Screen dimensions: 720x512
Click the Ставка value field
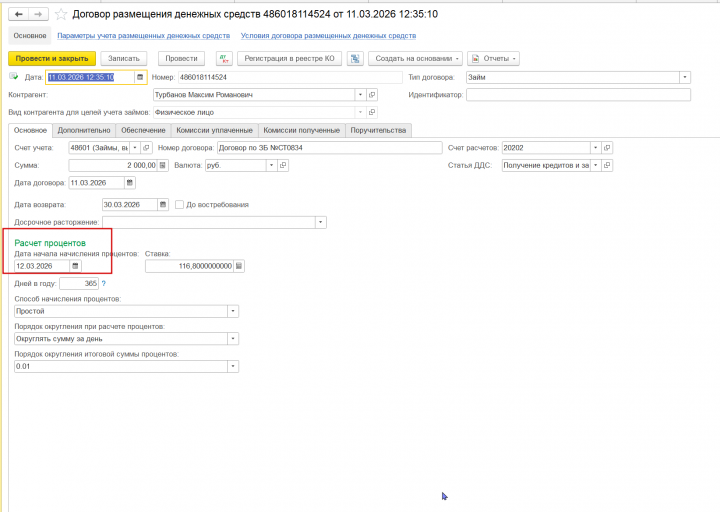(189, 266)
